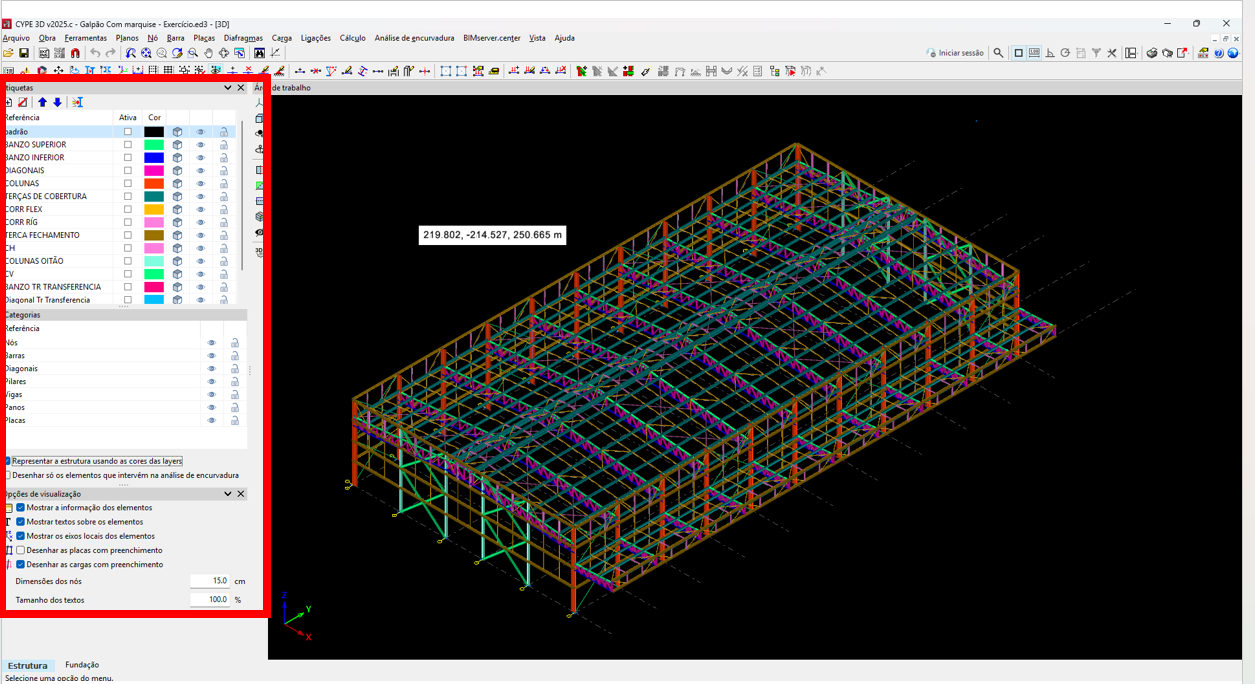Click the Save diskette icon
The width and height of the screenshot is (1255, 684).
24,53
